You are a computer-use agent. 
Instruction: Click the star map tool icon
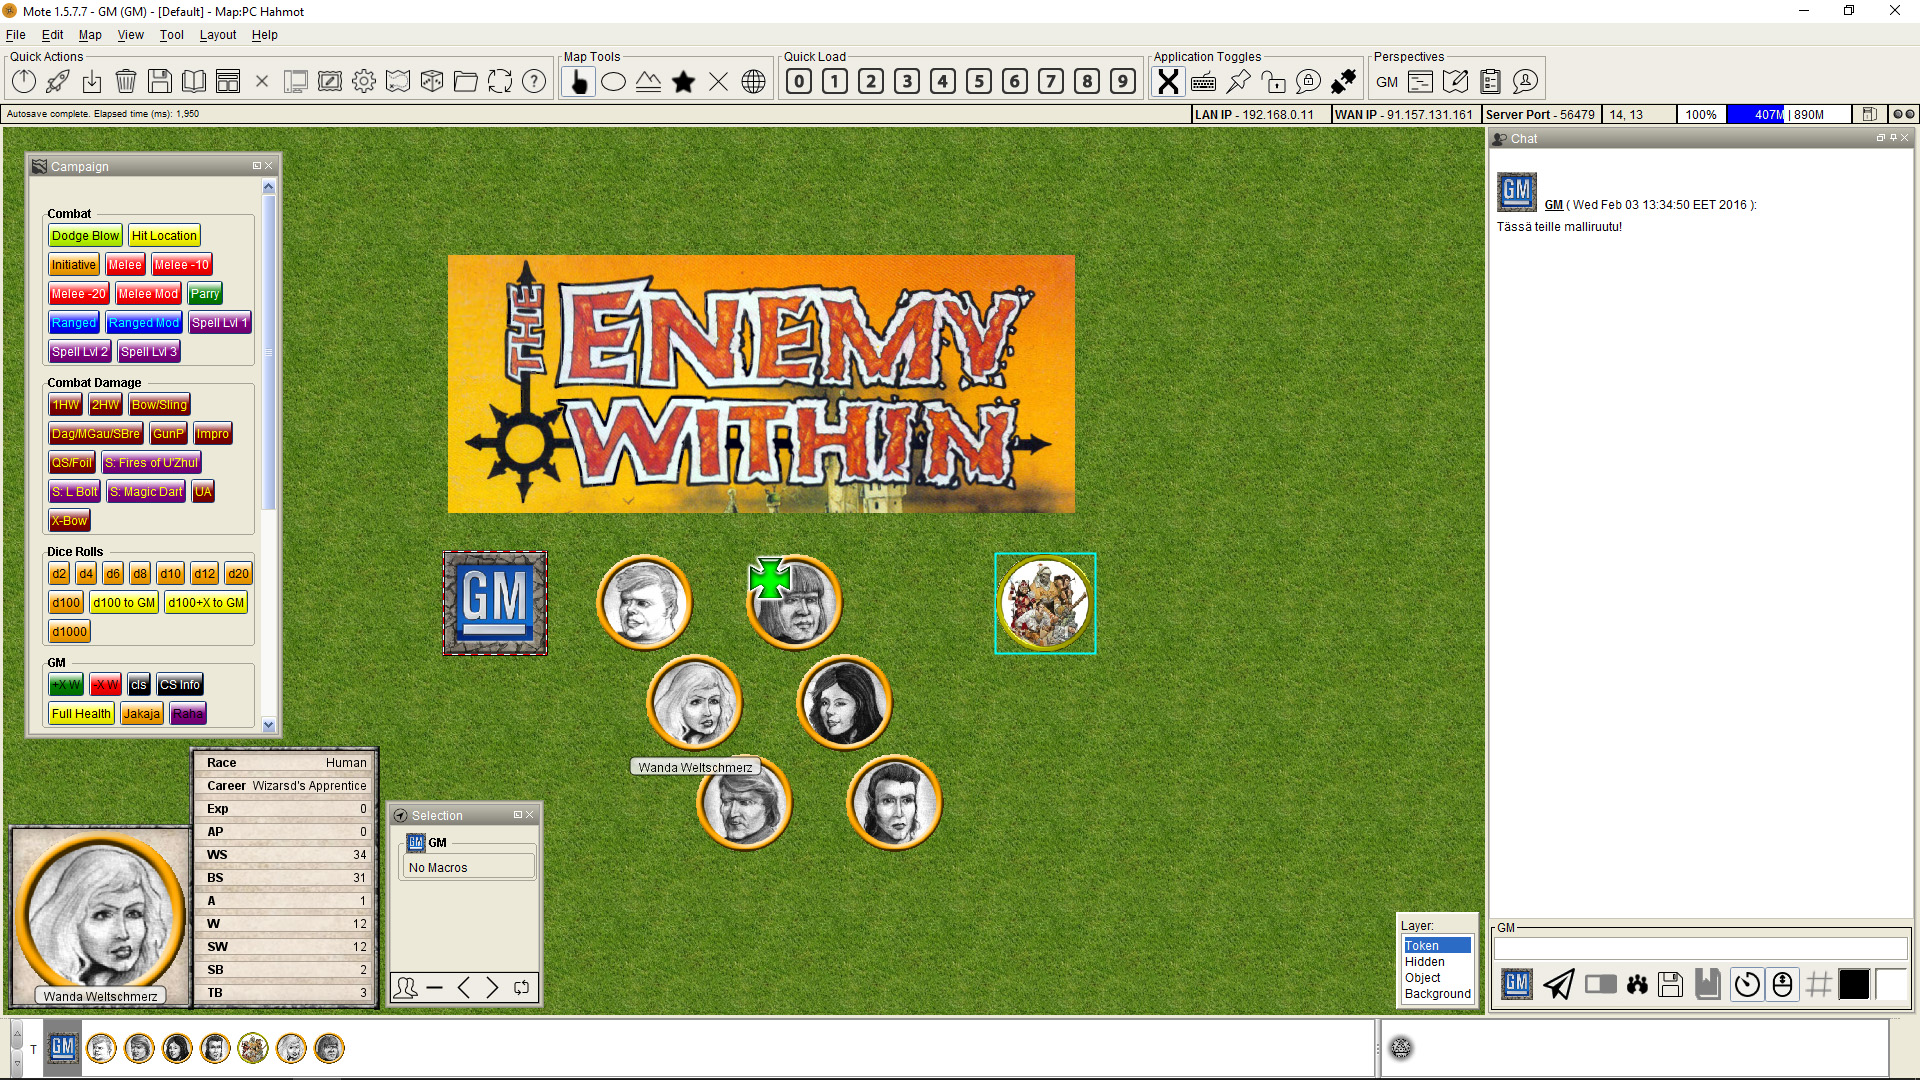(684, 82)
